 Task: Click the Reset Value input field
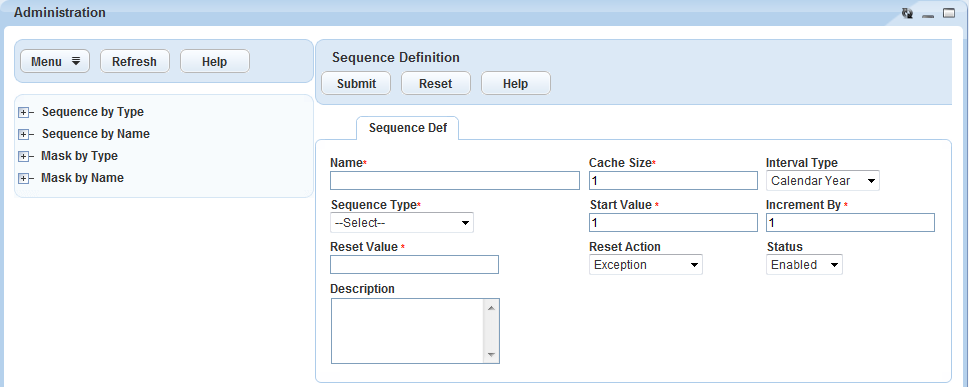point(414,265)
